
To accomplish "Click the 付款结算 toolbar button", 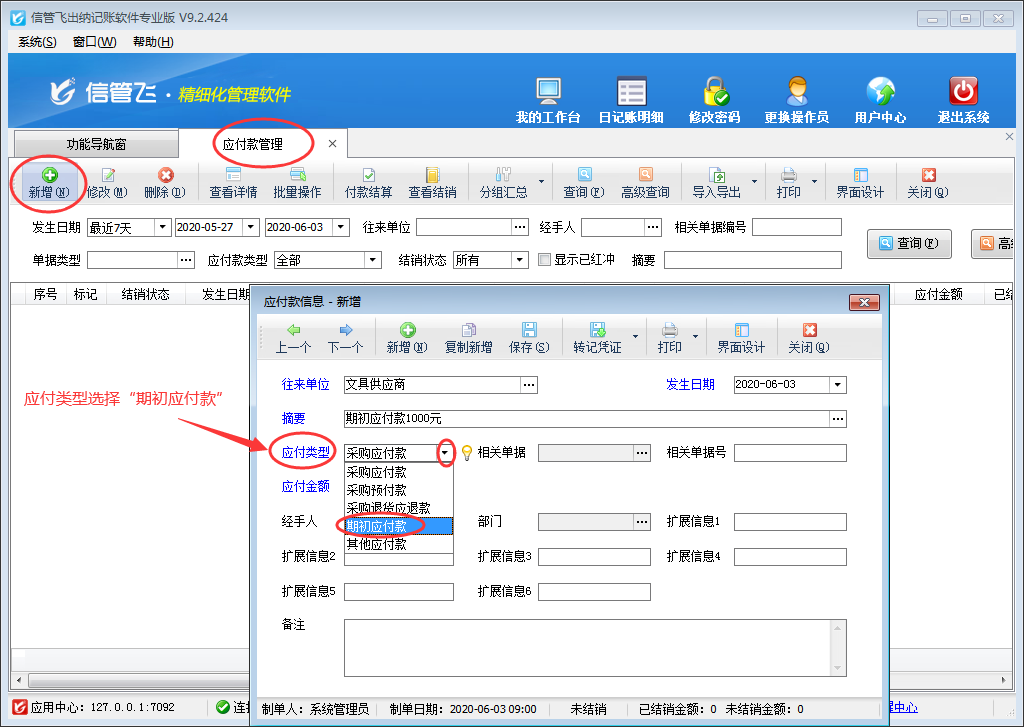I will coord(368,183).
